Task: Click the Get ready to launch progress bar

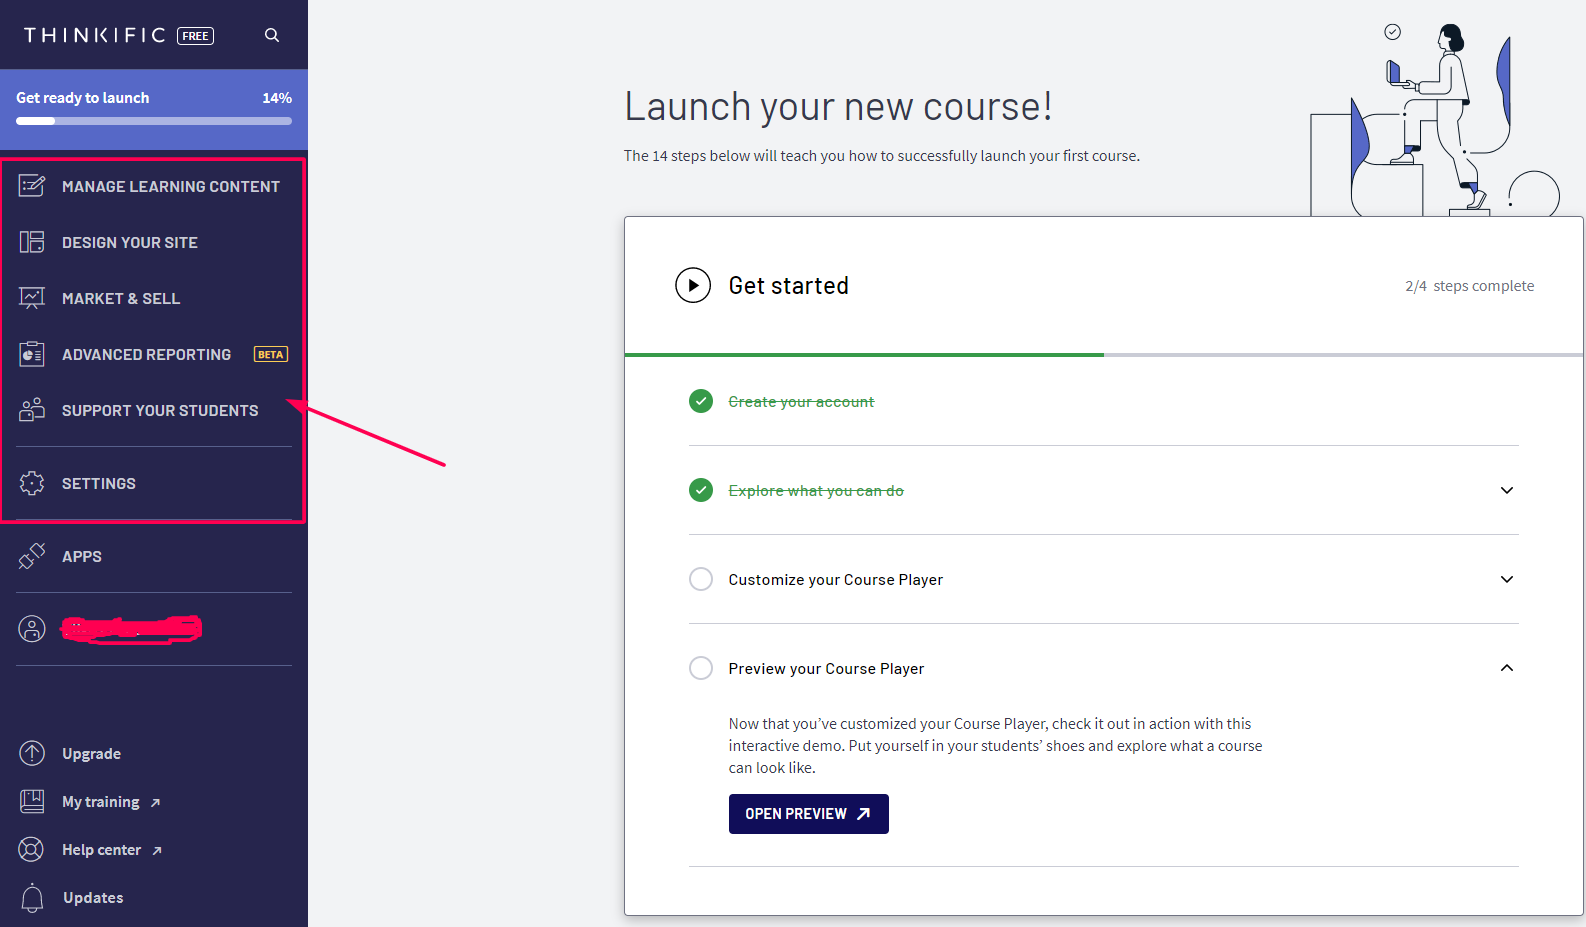Action: pos(152,120)
